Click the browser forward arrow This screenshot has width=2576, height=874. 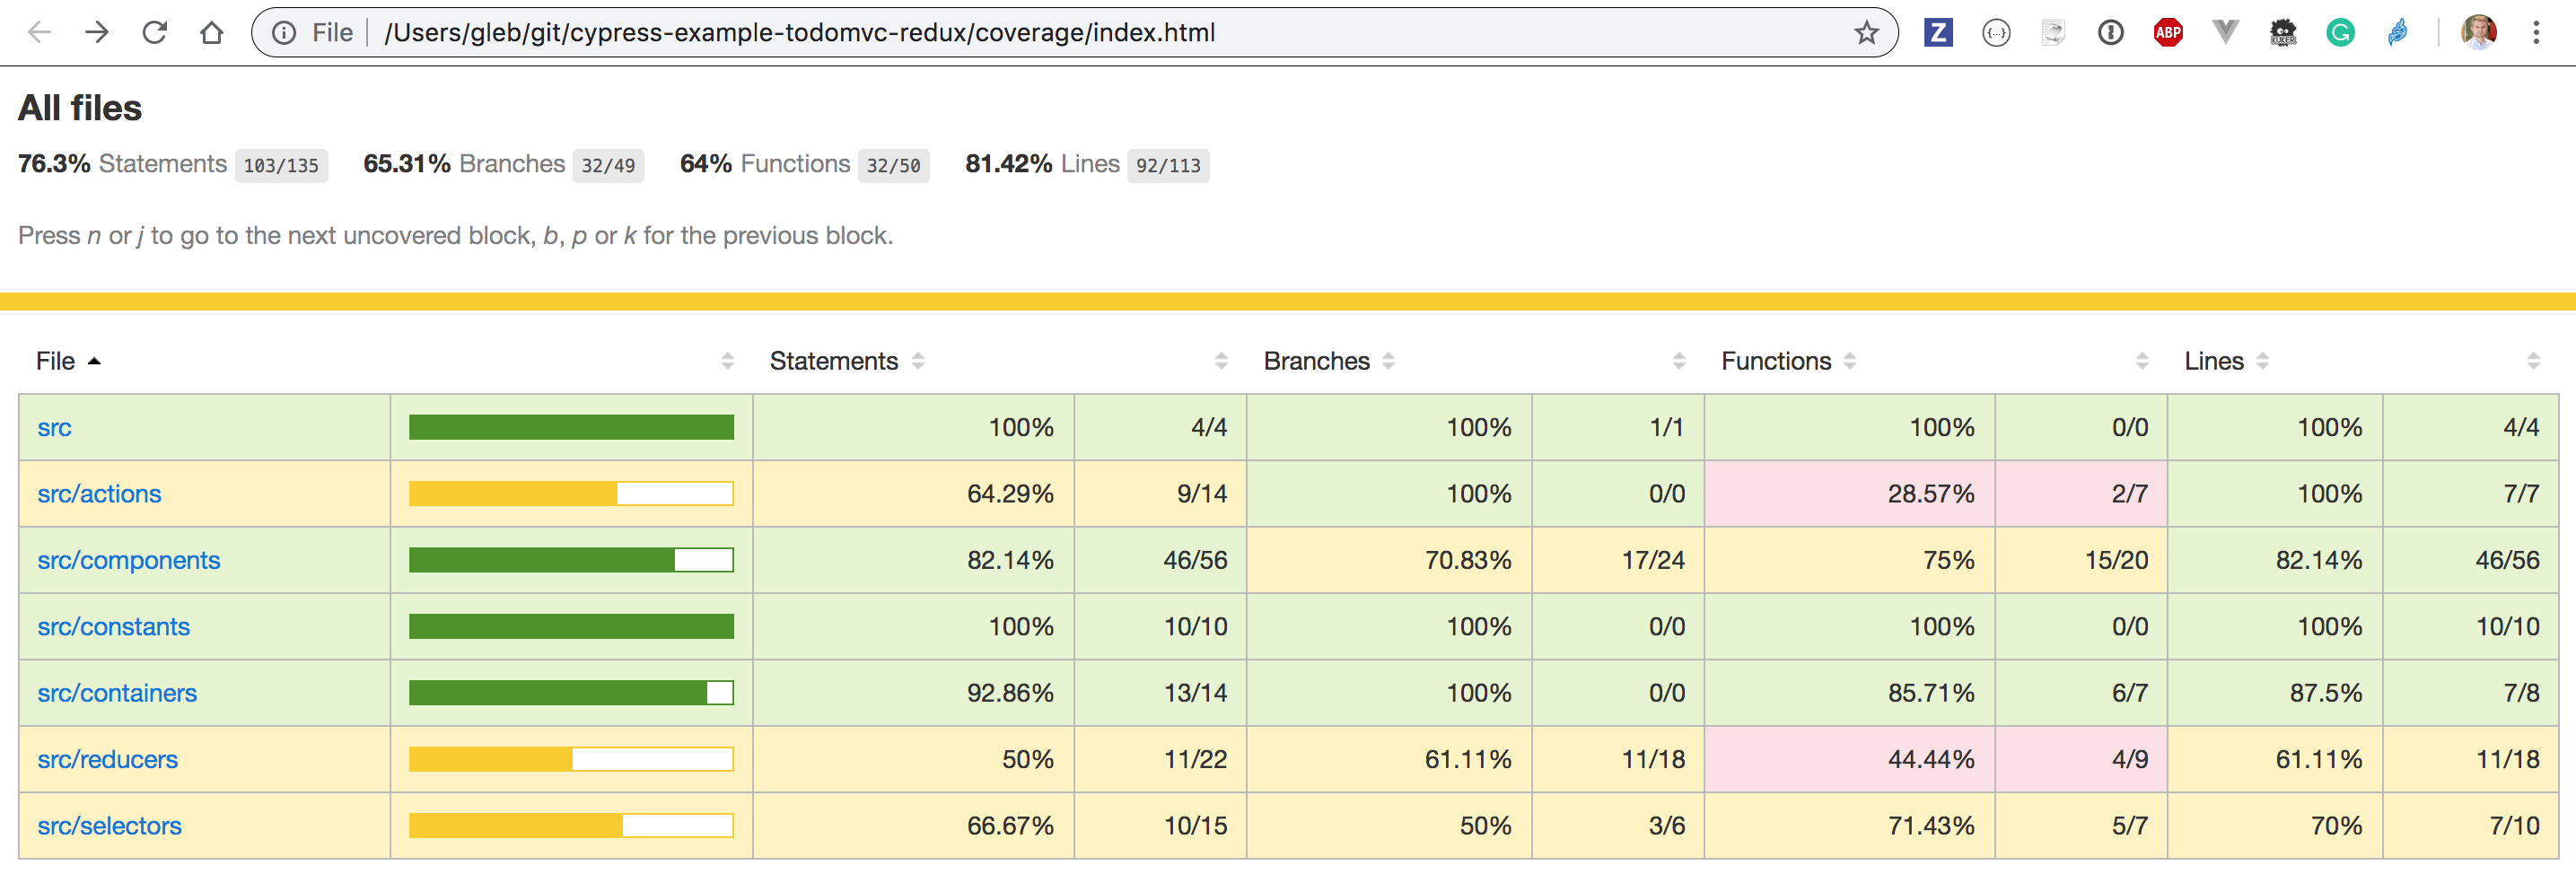(x=97, y=33)
